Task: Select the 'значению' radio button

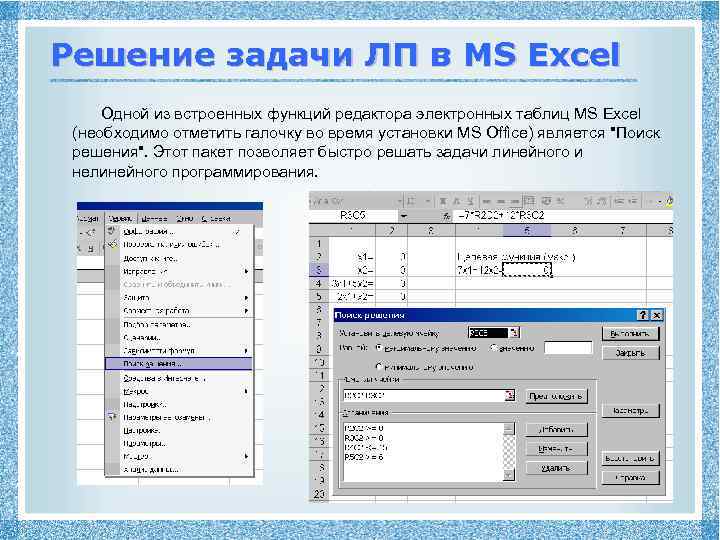Action: coord(494,348)
